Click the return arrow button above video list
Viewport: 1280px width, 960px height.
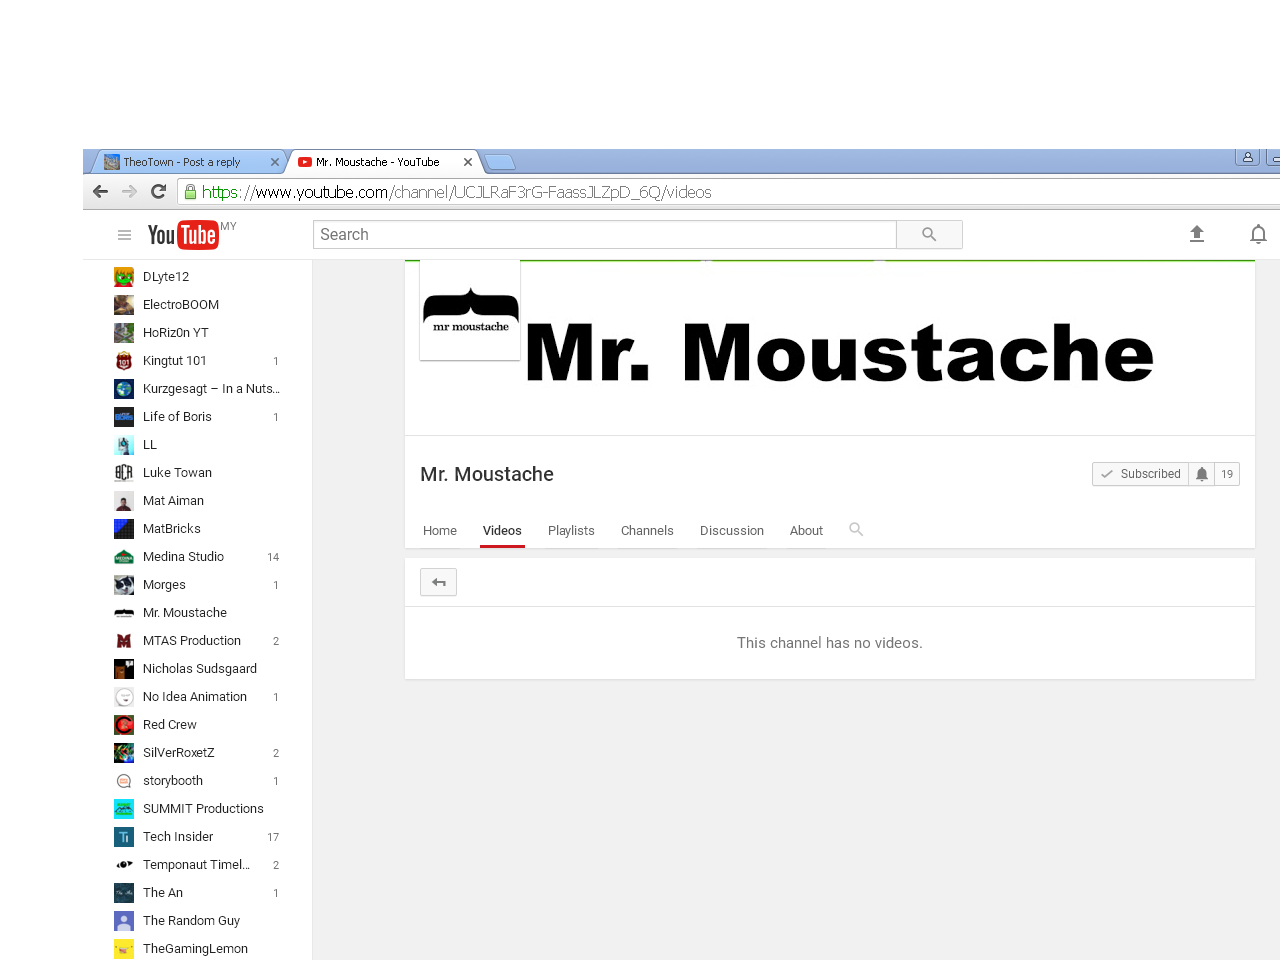438,582
